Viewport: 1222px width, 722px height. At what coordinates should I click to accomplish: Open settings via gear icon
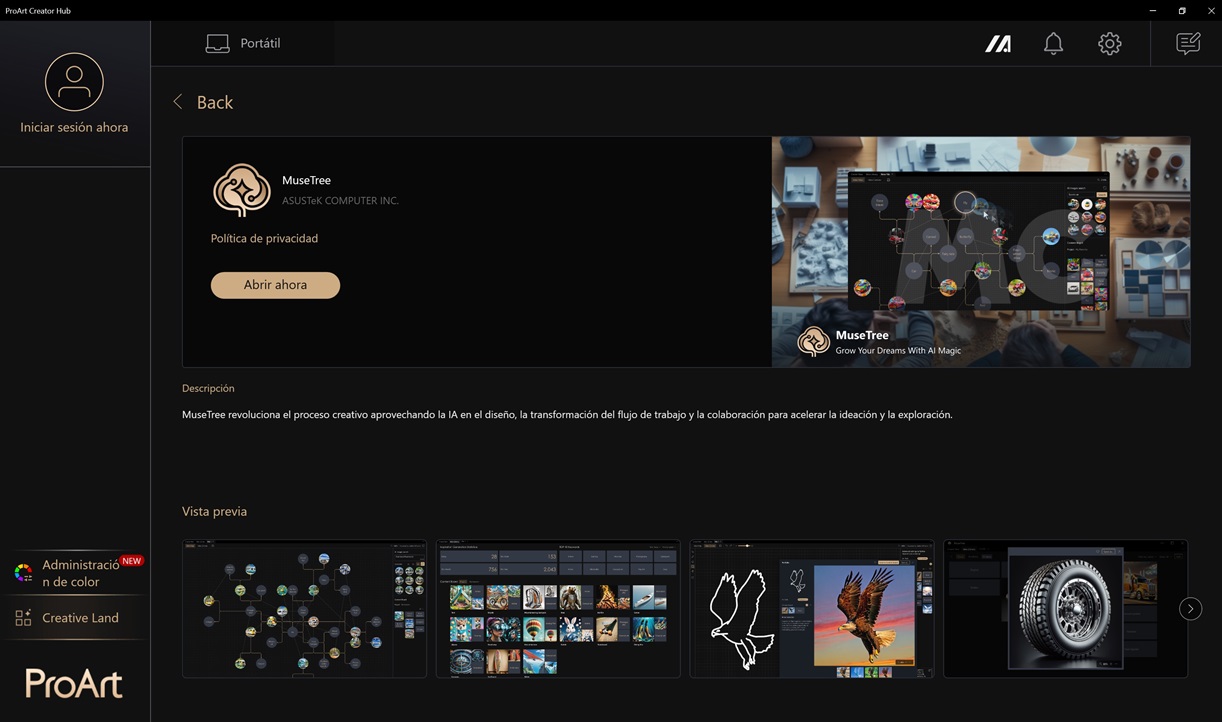(1109, 44)
